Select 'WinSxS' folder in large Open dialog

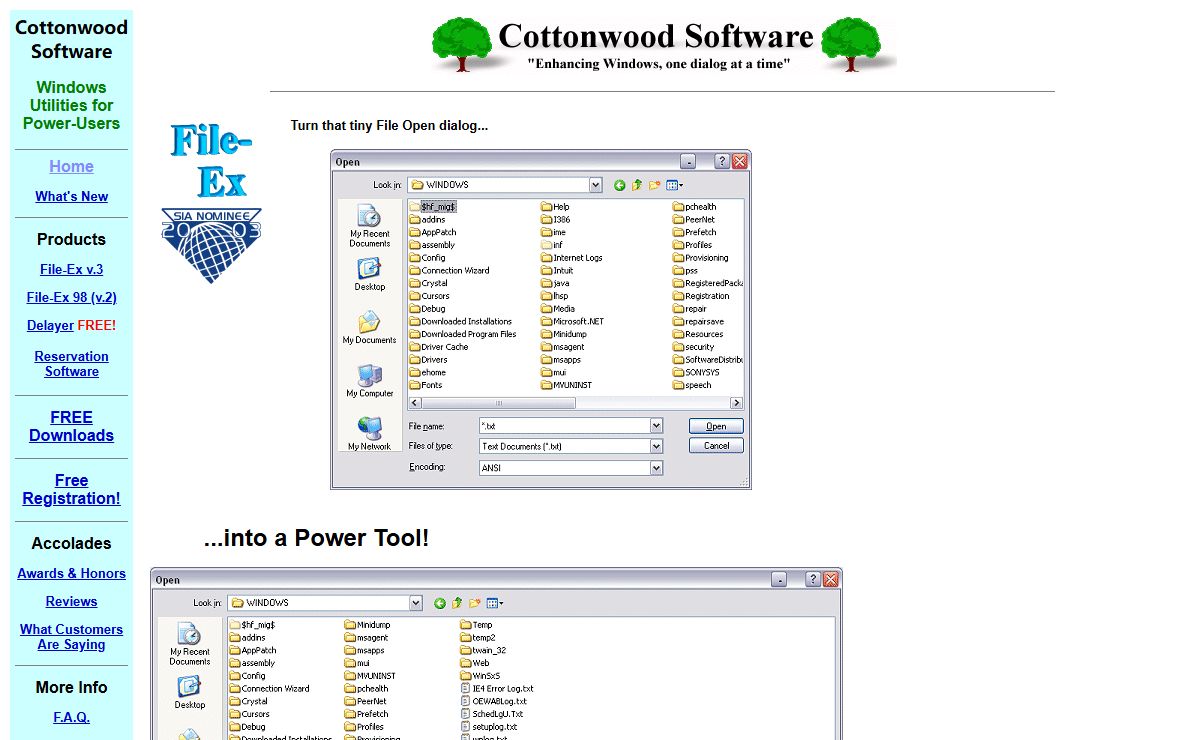click(x=480, y=675)
